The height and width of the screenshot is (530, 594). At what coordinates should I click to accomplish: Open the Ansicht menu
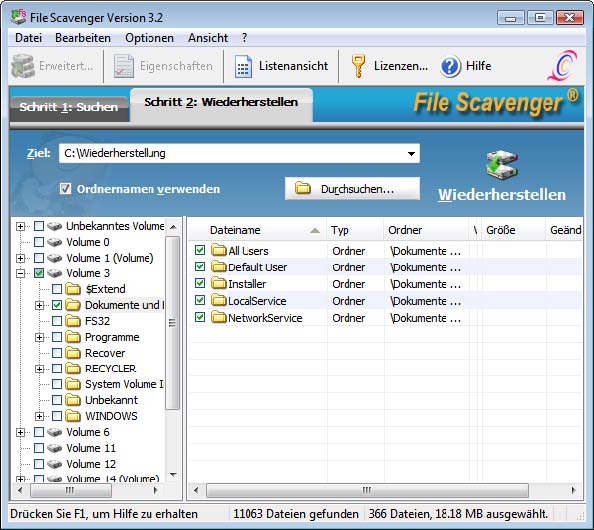click(x=208, y=38)
